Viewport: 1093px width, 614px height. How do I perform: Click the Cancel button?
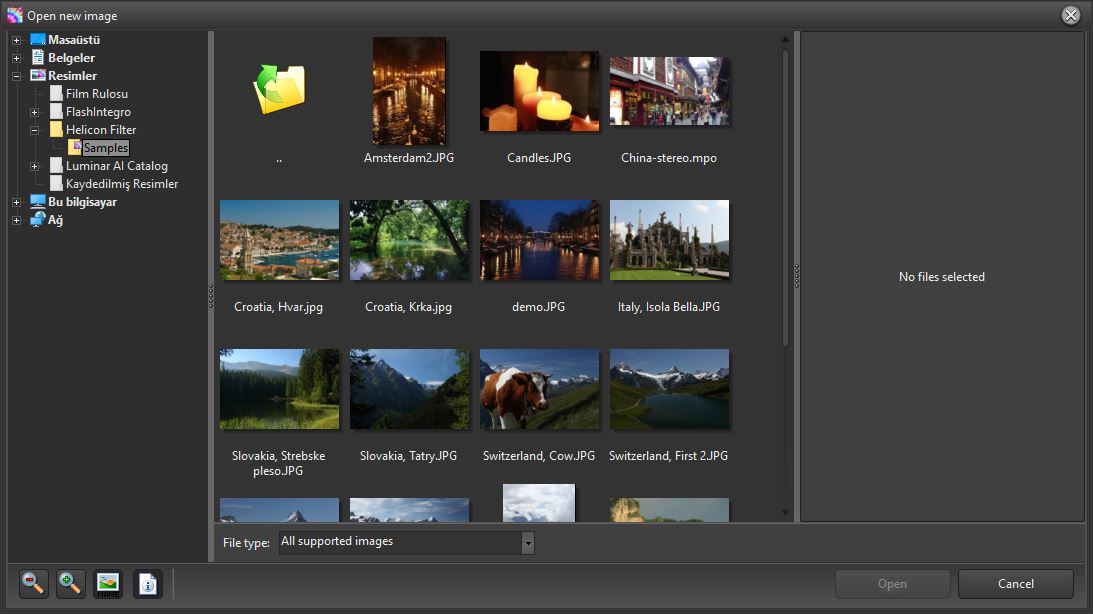[x=1016, y=584]
